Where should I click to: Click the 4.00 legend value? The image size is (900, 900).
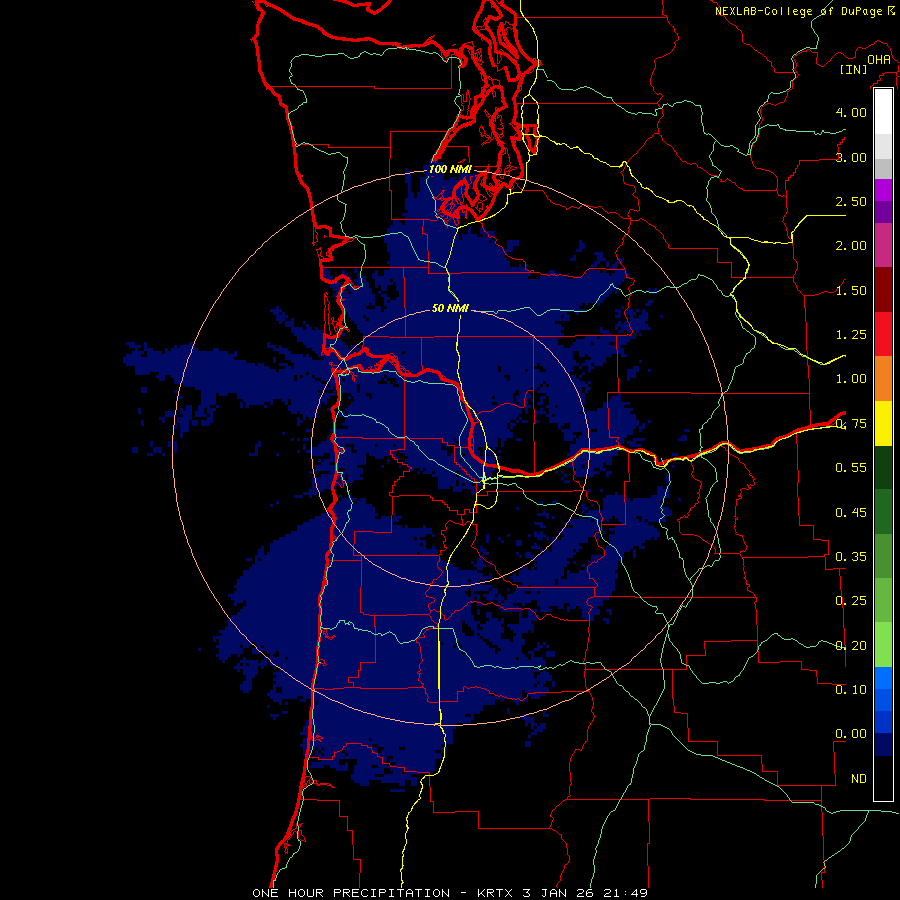851,112
